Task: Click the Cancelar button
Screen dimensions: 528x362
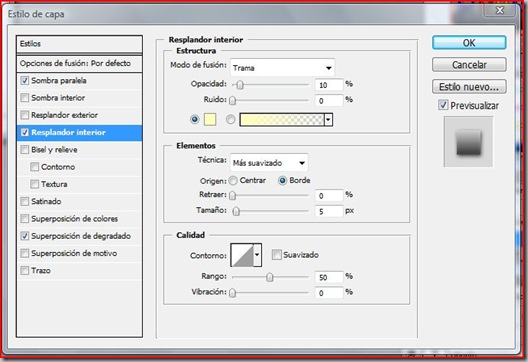Action: coord(469,65)
